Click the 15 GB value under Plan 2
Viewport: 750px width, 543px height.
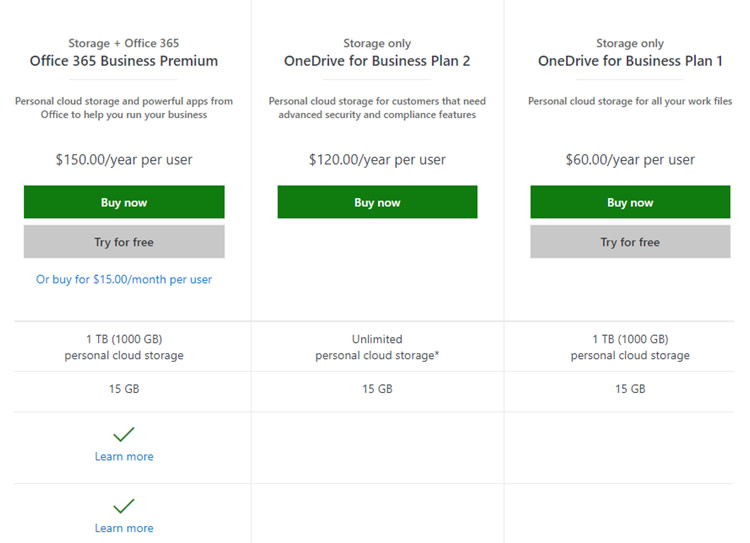pos(377,389)
